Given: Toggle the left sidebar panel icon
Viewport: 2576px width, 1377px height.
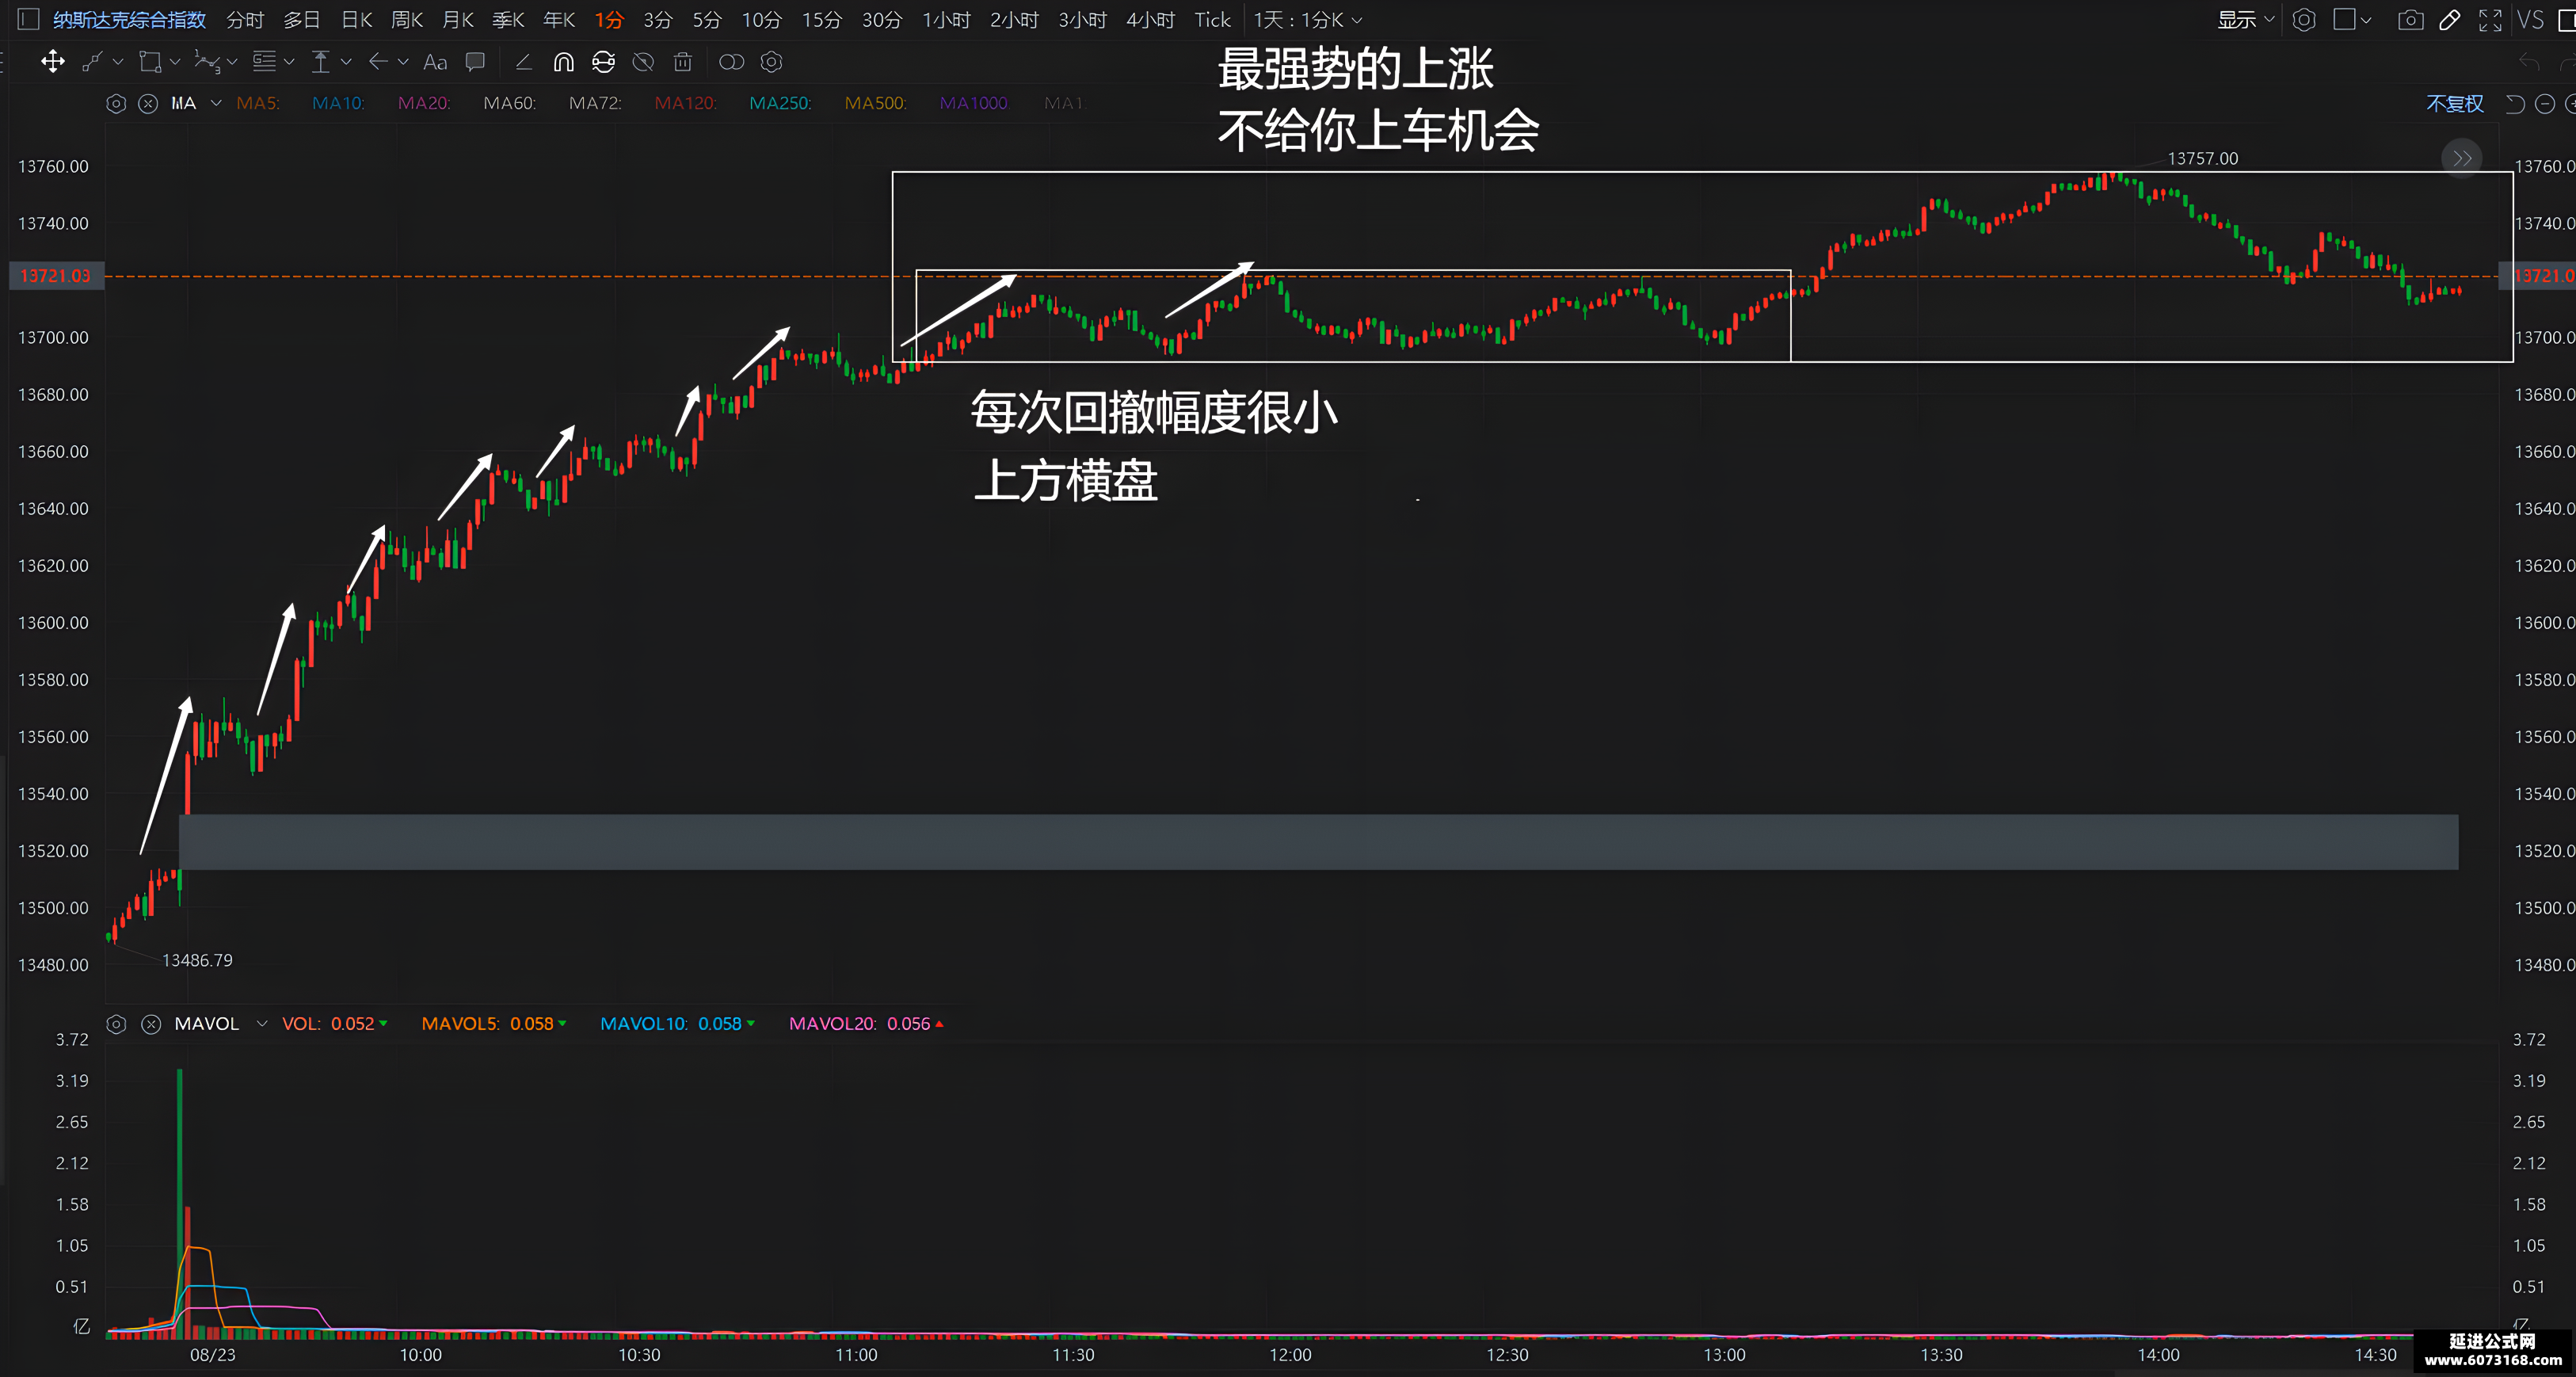Looking at the screenshot, I should coord(28,20).
